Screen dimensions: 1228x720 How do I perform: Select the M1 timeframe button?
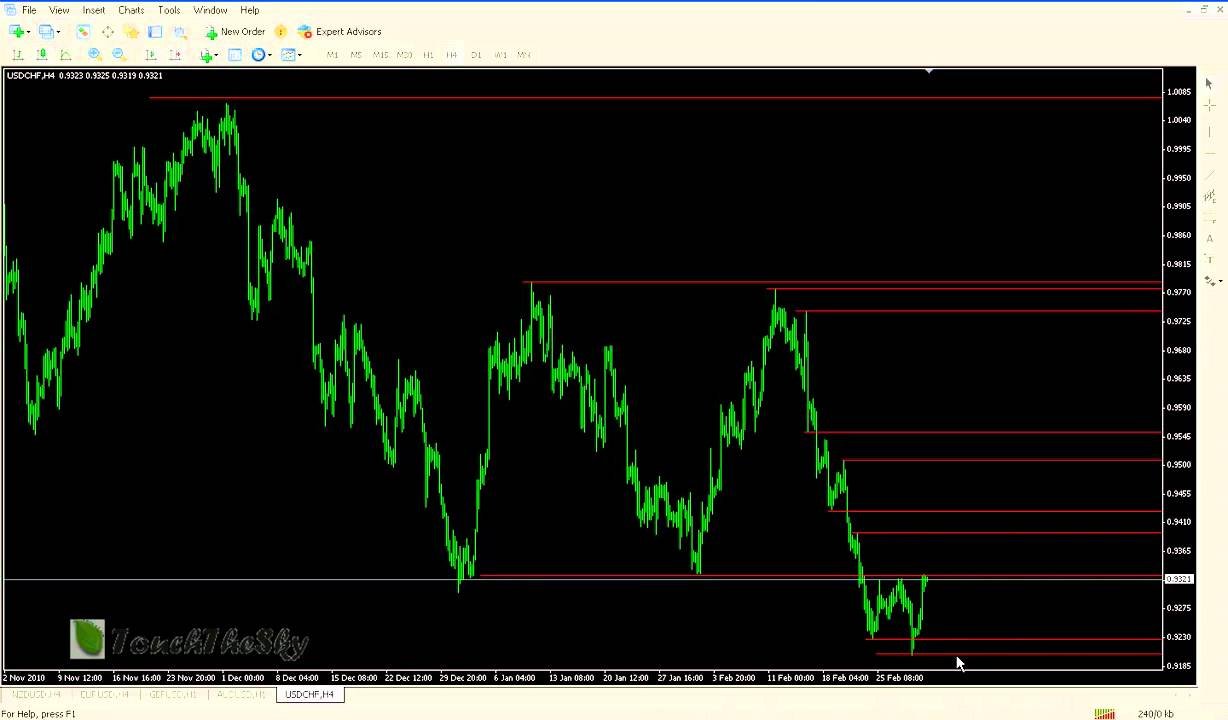(x=332, y=55)
